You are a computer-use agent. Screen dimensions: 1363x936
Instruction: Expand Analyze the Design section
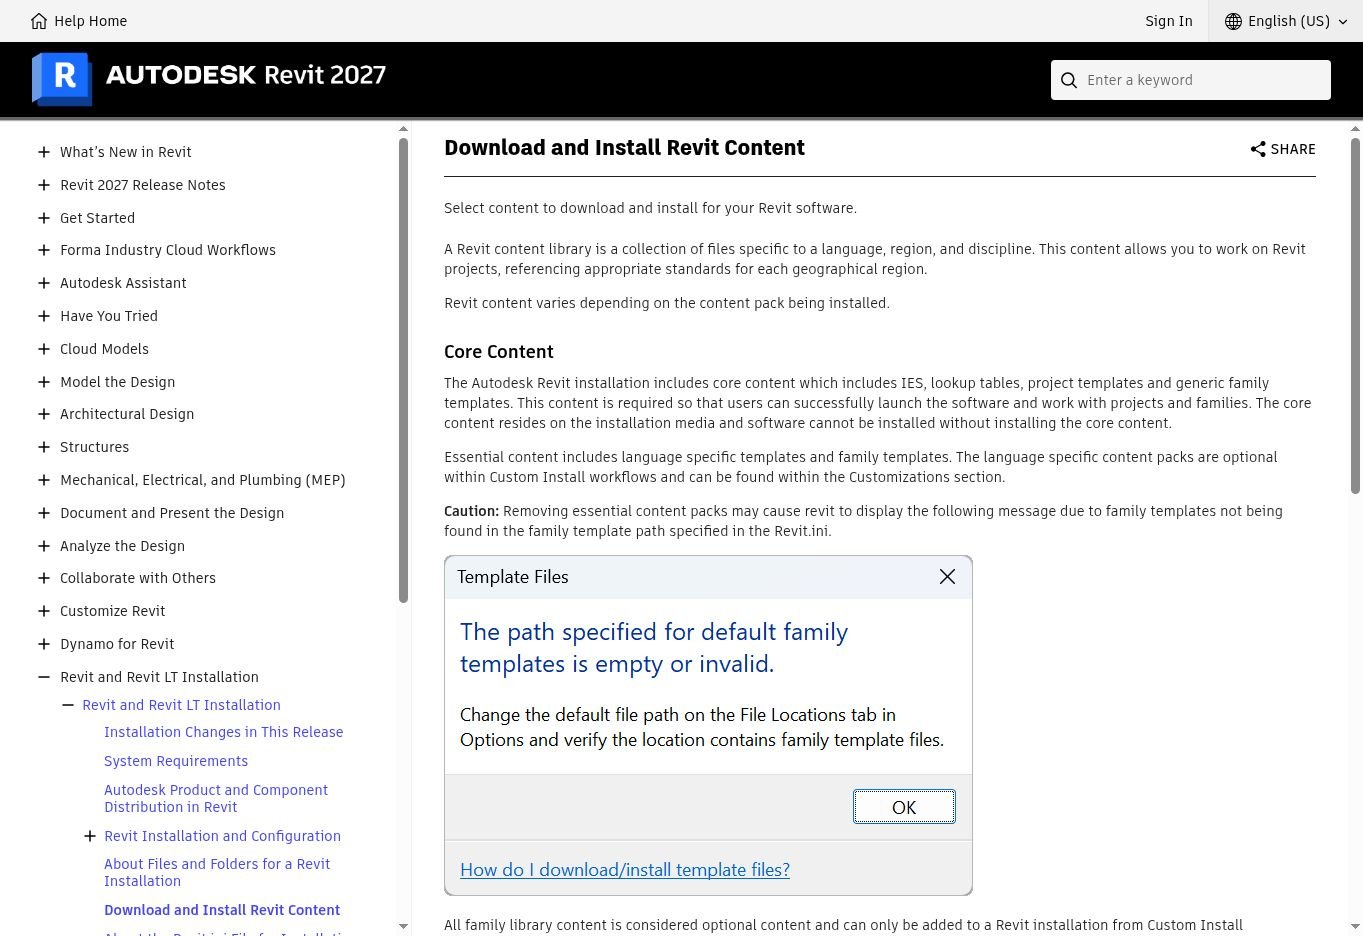pos(44,546)
